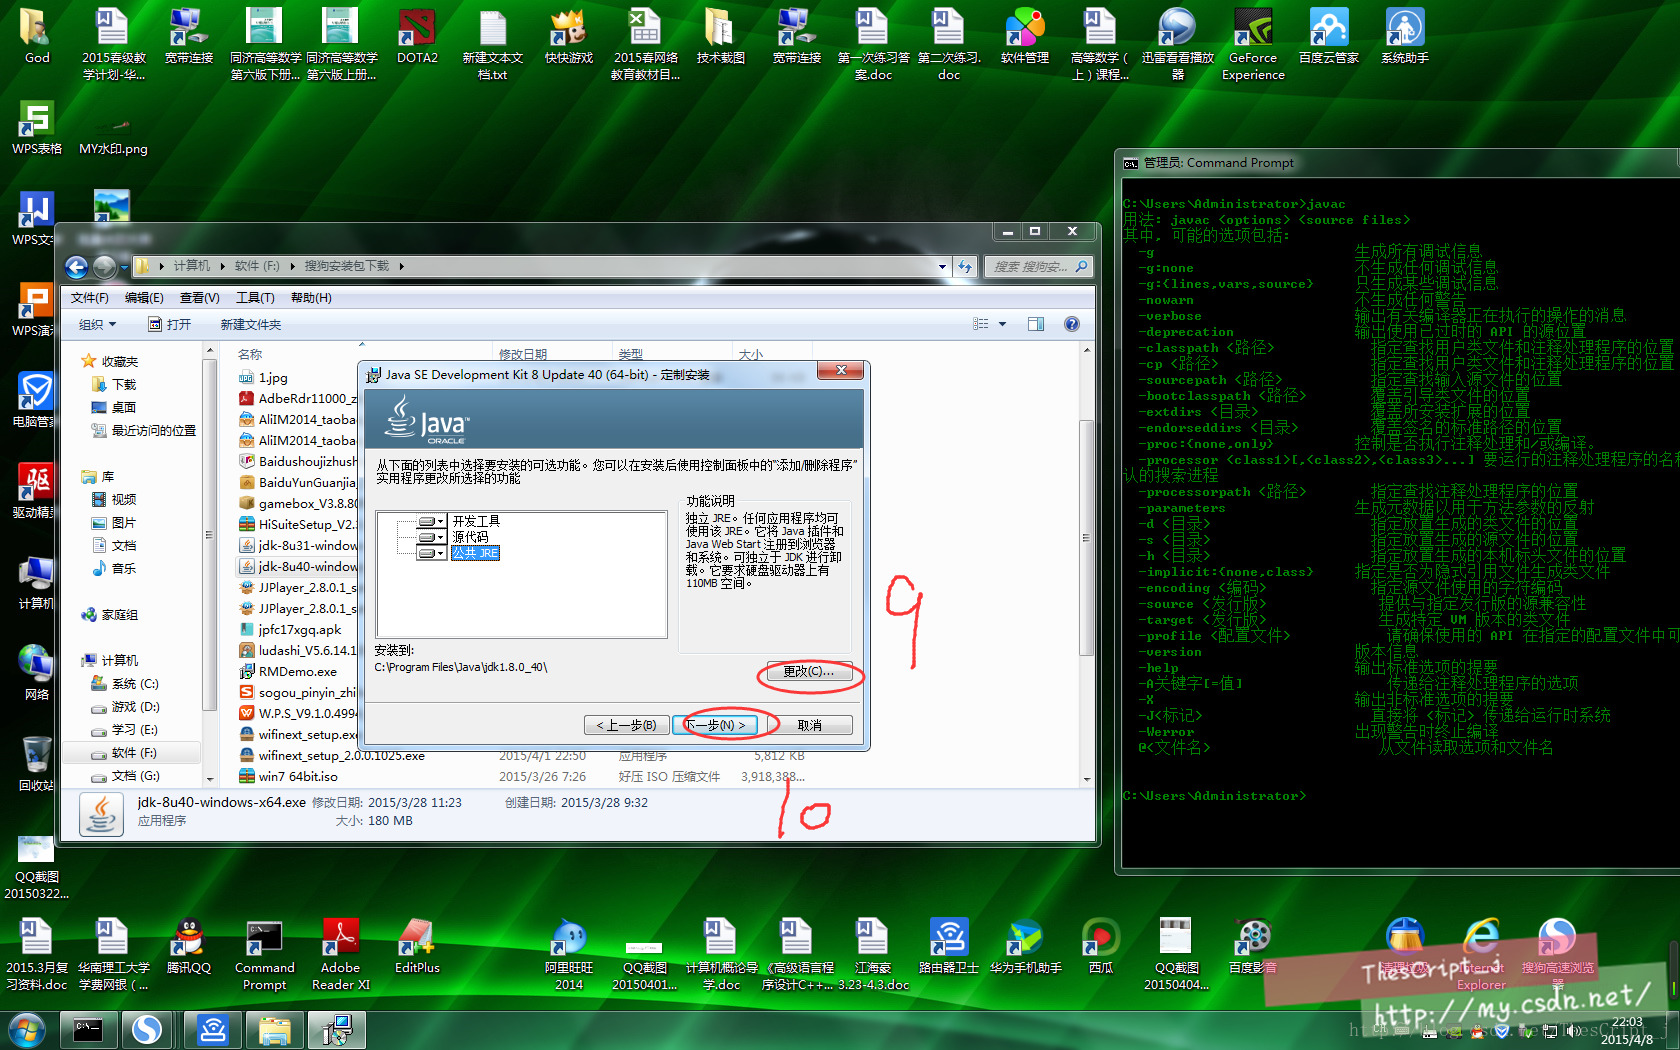
Task: Click 取消 in Java installer
Action: tap(810, 725)
